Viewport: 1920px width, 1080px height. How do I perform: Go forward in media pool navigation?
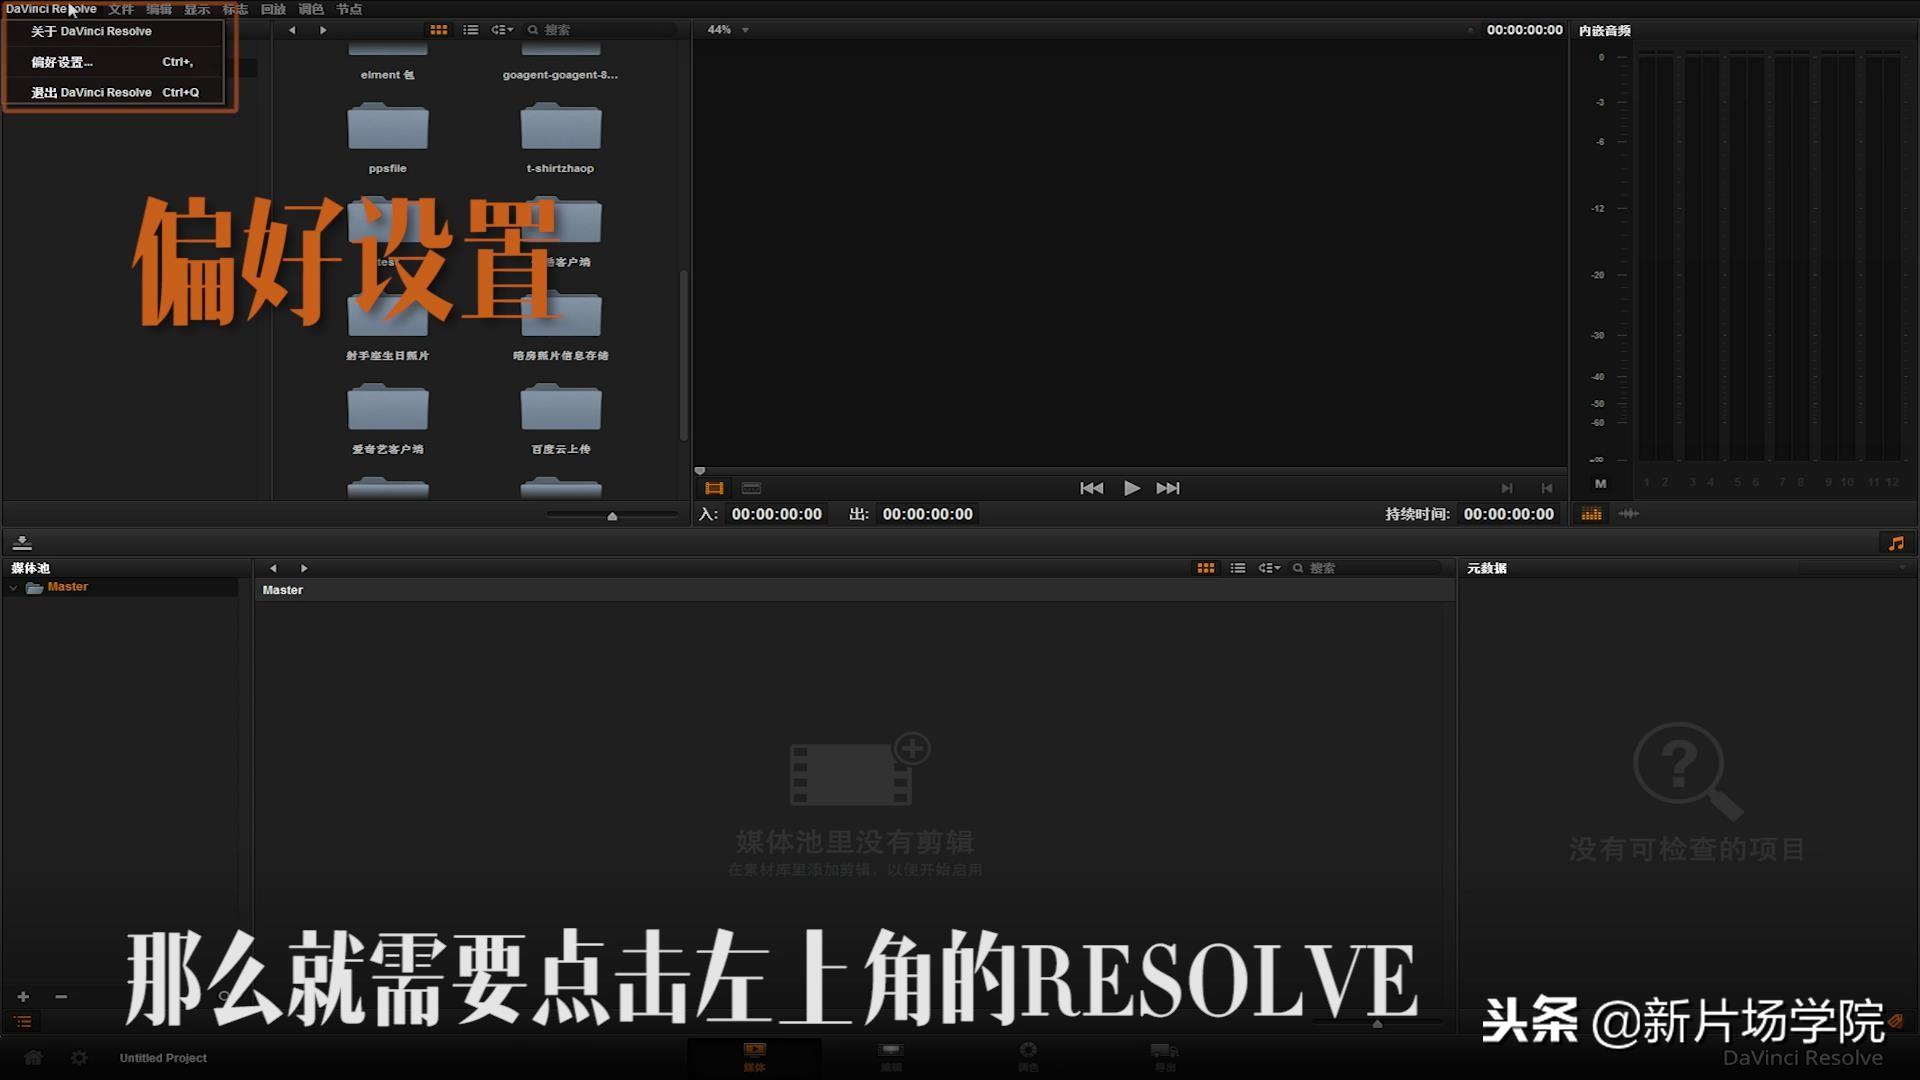(304, 568)
